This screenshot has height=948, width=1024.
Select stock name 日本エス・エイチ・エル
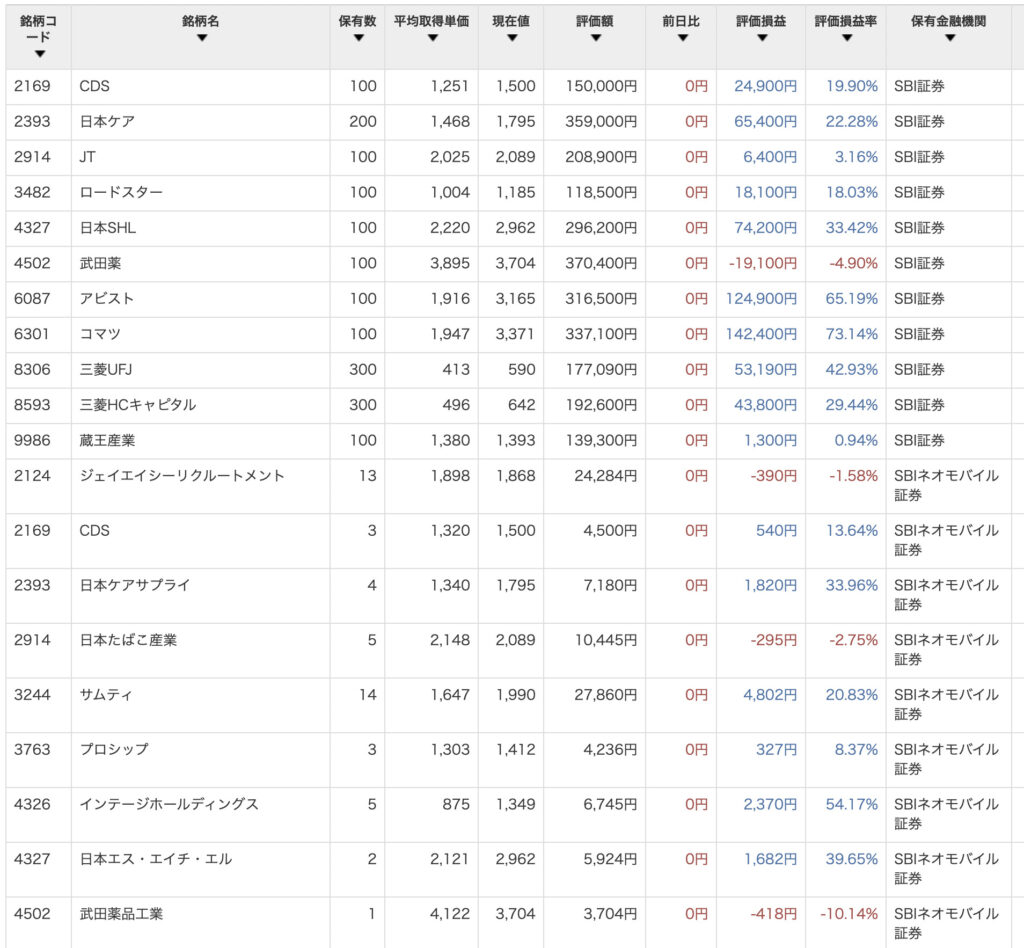pyautogui.click(x=155, y=859)
